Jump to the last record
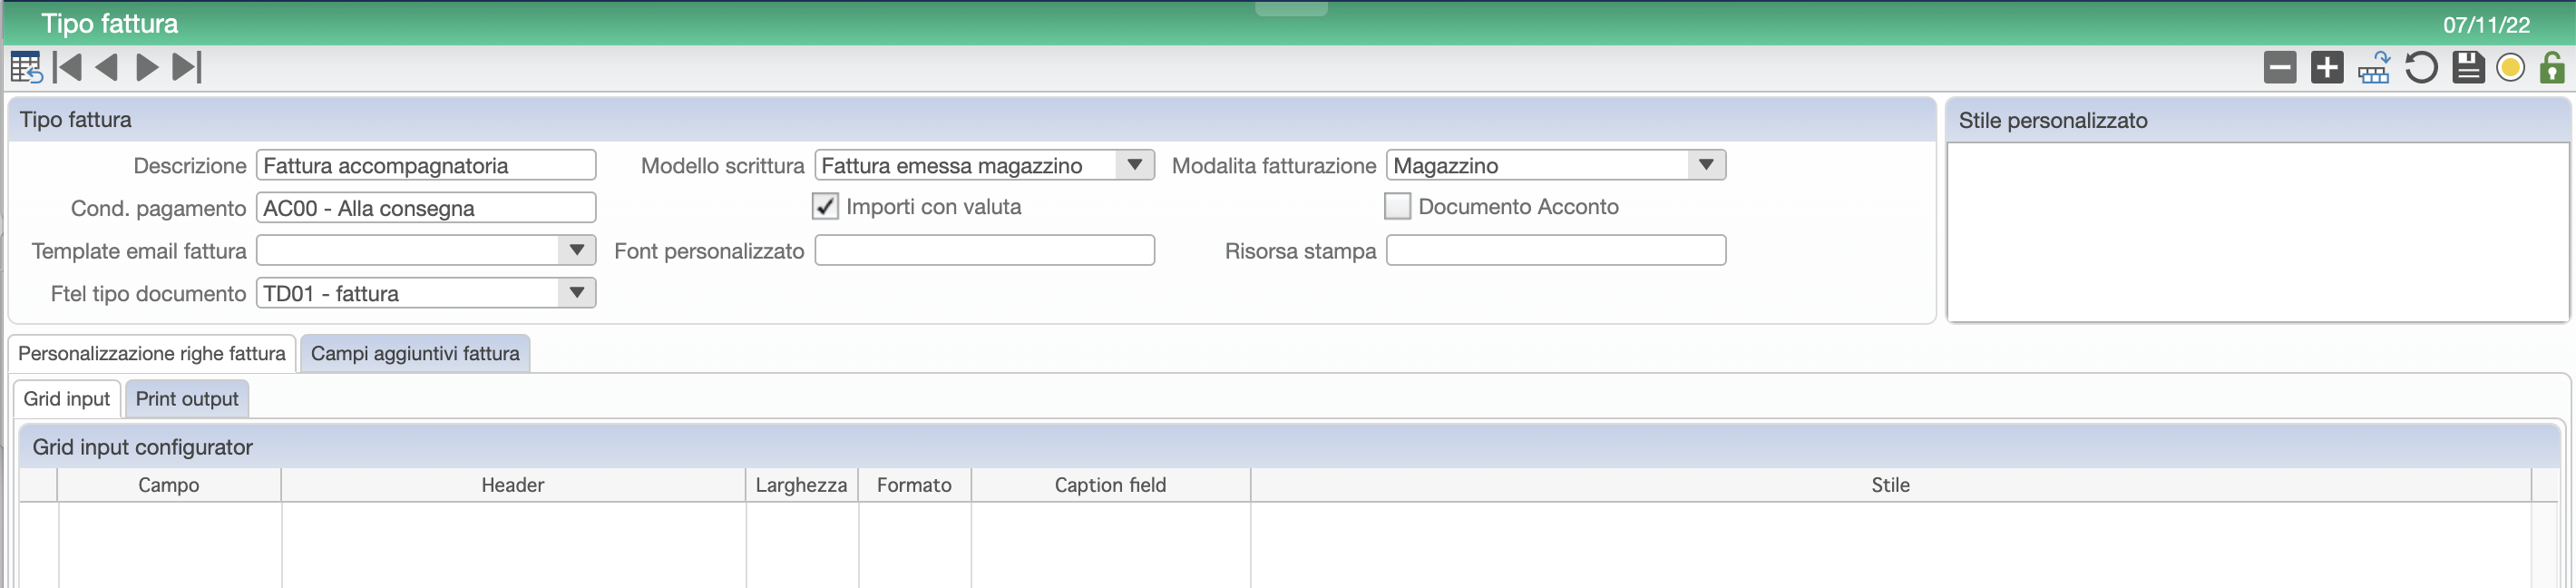The height and width of the screenshot is (588, 2576). (187, 67)
